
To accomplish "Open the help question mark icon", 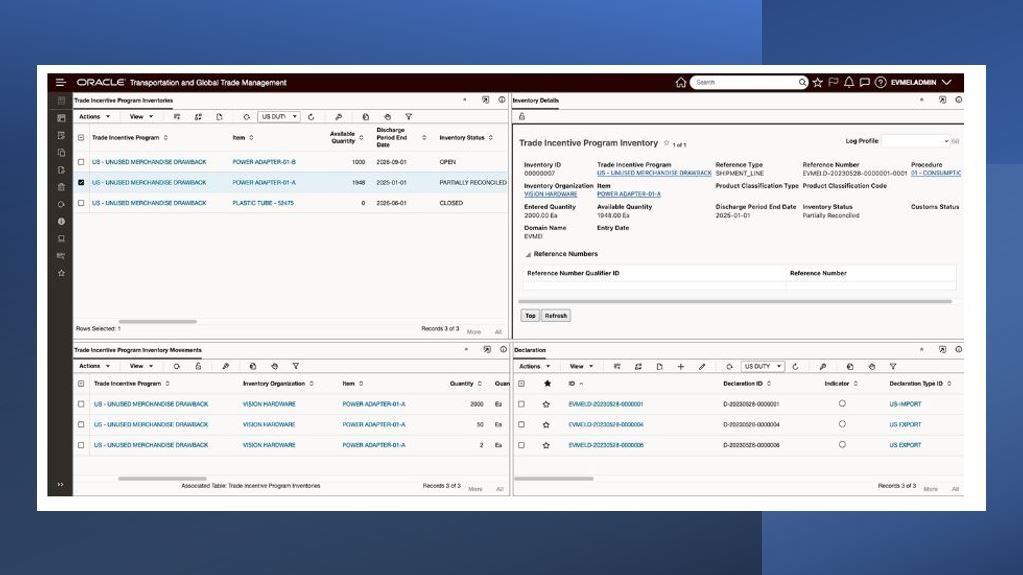I will [x=880, y=82].
